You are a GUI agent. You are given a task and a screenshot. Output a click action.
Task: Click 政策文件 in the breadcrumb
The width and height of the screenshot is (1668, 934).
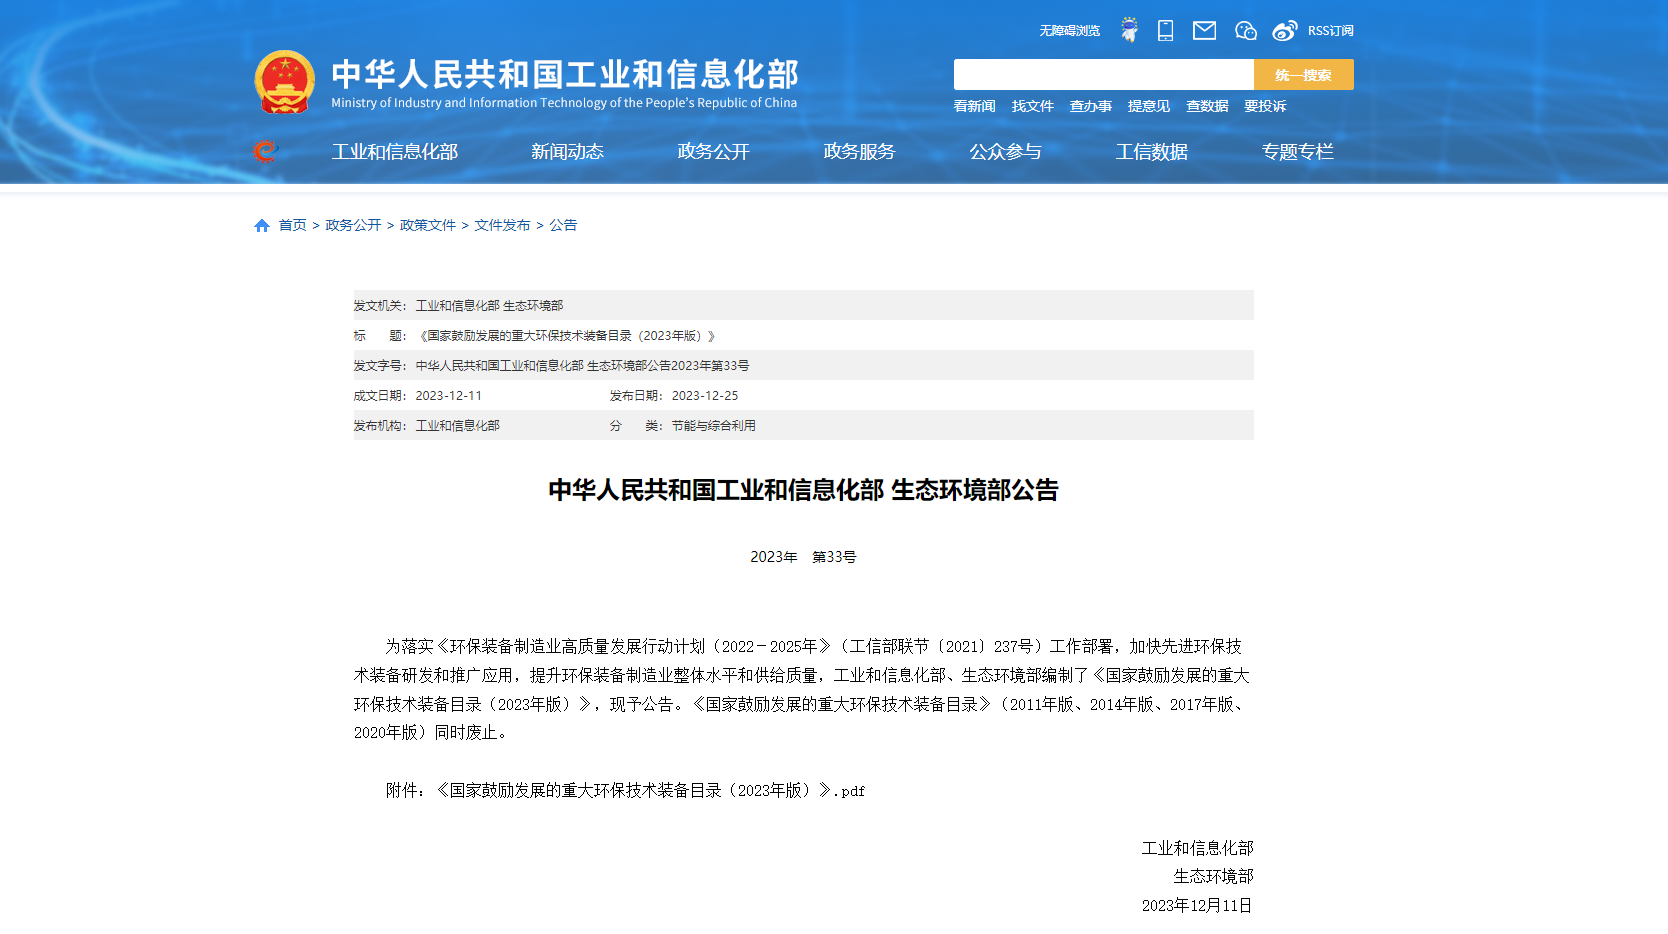coord(428,226)
